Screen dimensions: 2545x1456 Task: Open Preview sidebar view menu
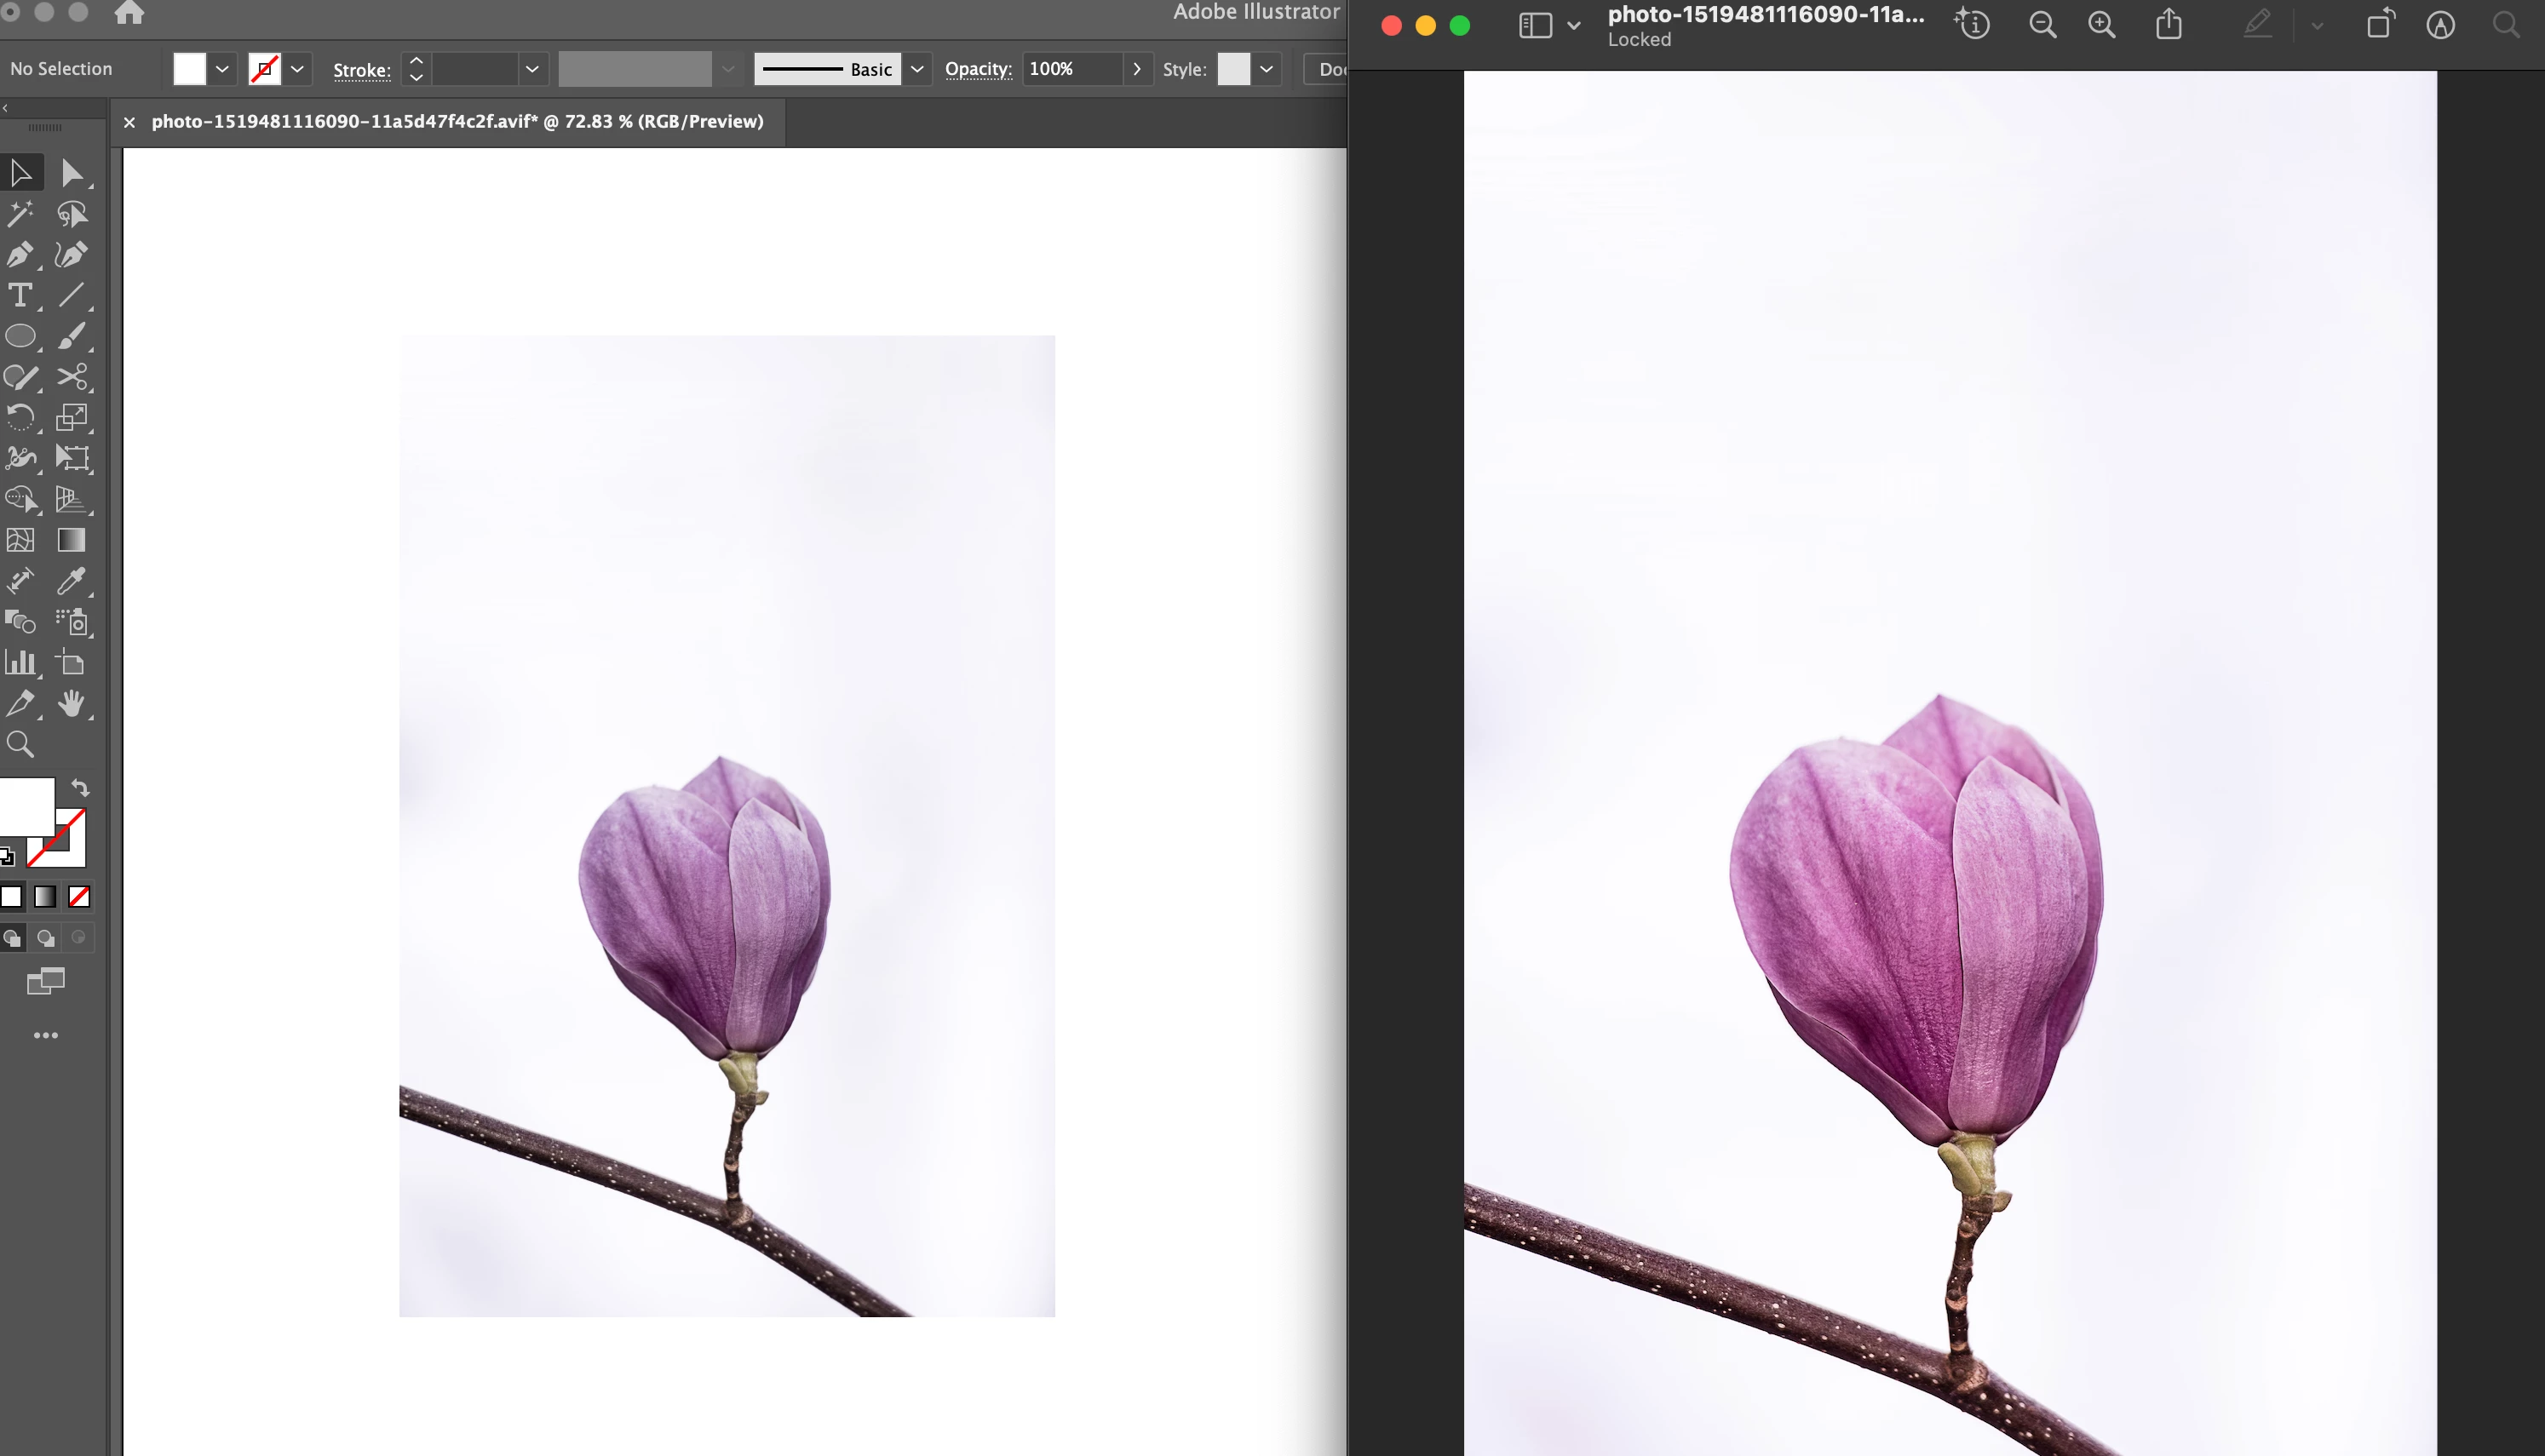pyautogui.click(x=1573, y=26)
